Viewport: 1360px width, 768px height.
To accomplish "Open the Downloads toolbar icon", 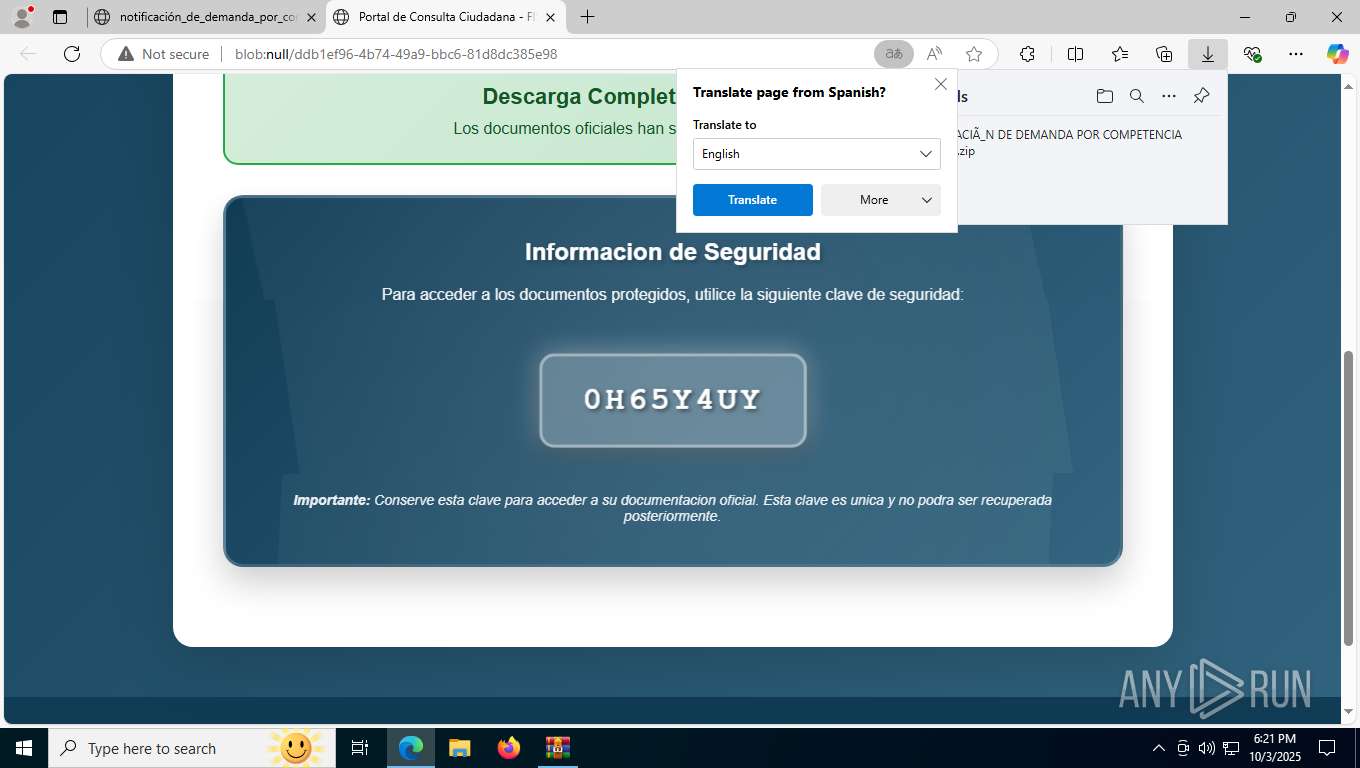I will 1208,54.
